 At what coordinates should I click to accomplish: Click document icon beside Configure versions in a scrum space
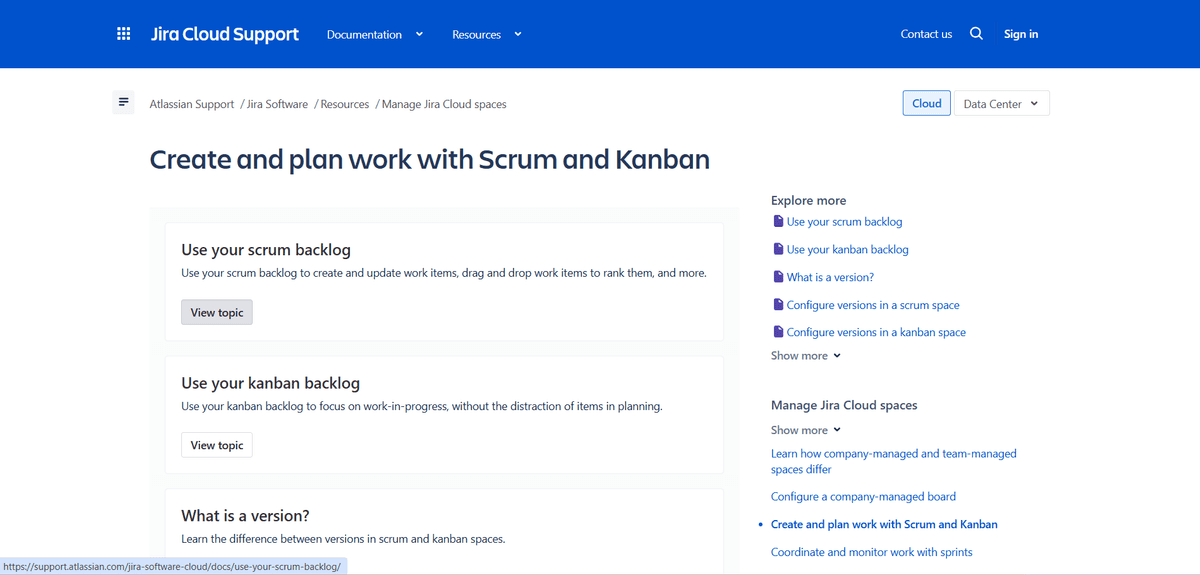click(x=778, y=305)
